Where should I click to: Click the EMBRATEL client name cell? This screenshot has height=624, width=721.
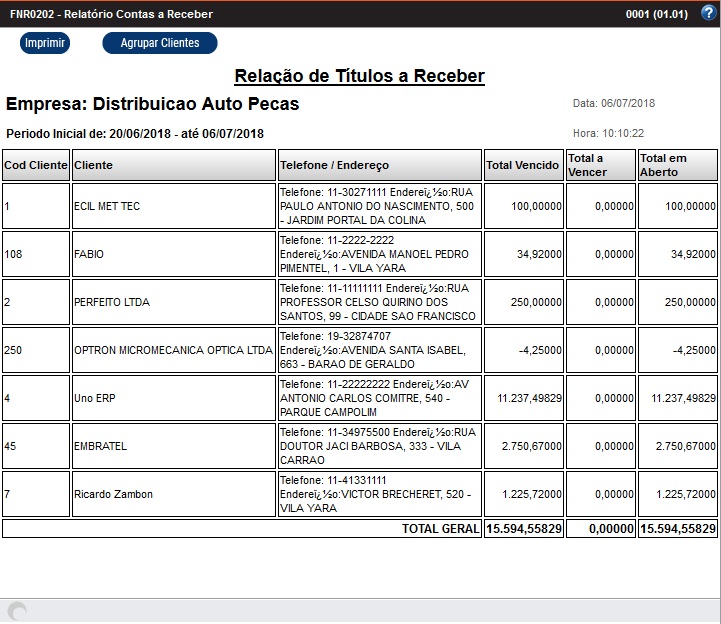[173, 446]
